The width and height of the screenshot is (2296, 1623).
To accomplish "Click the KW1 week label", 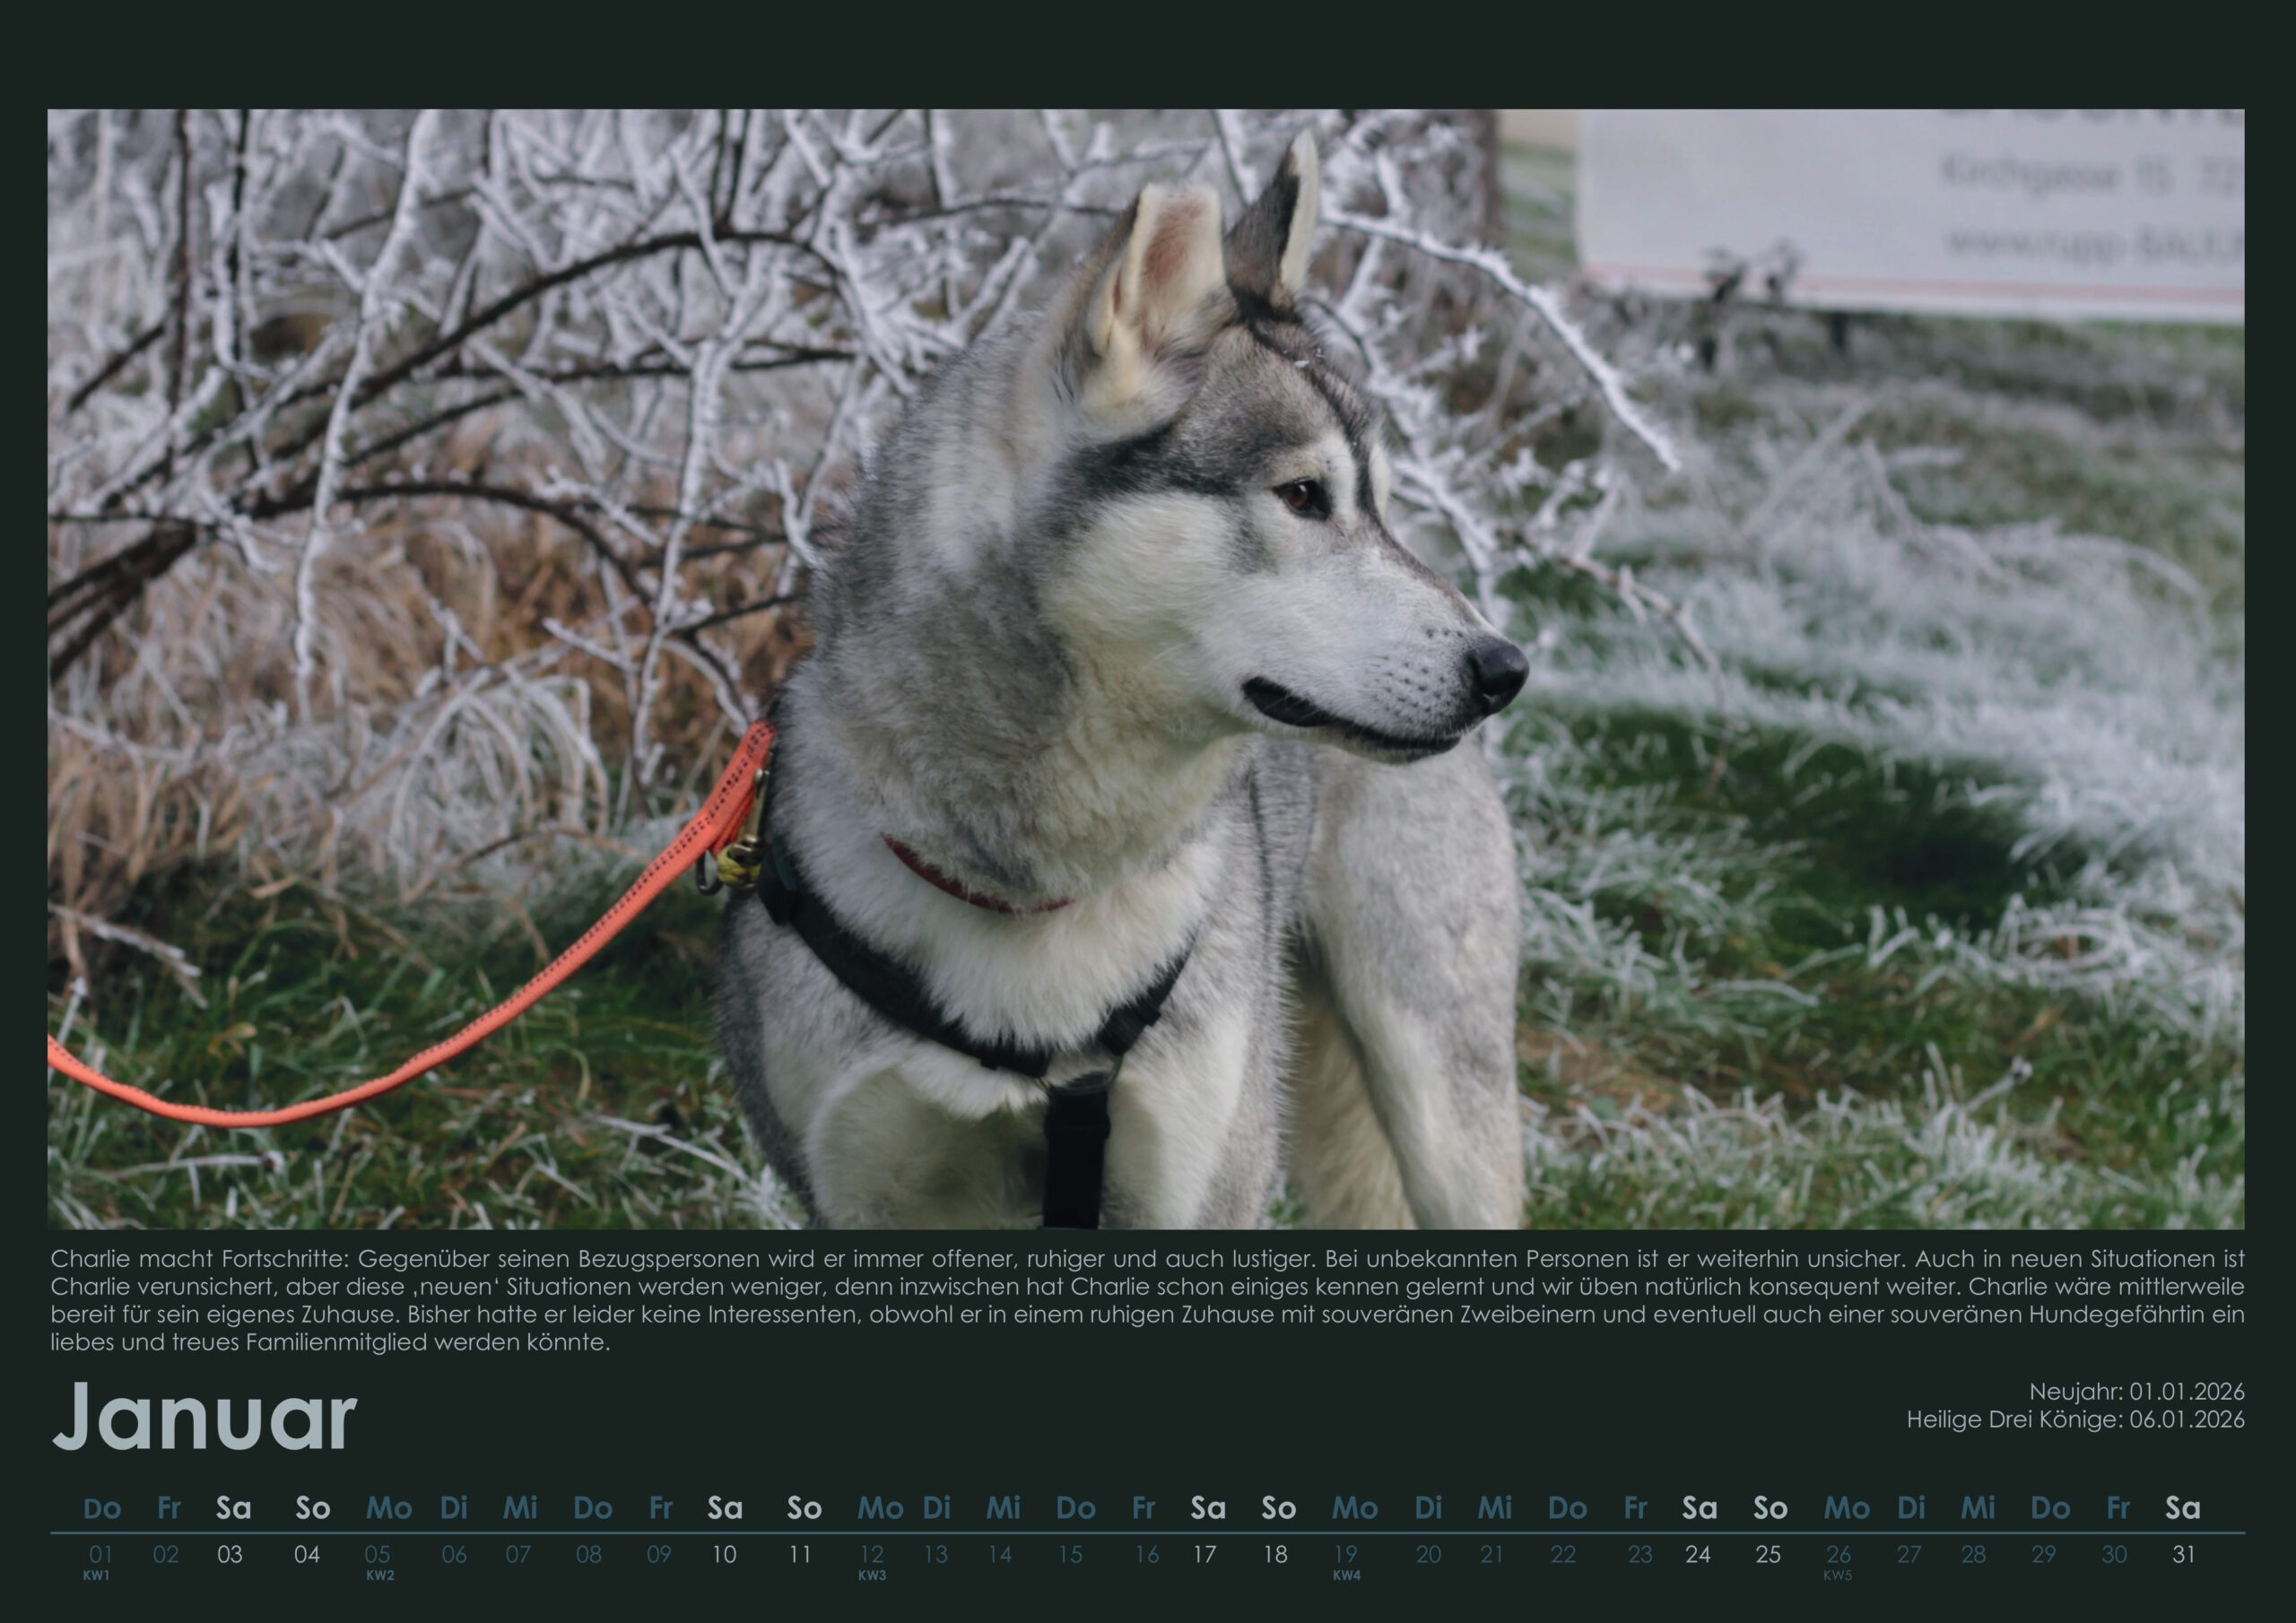I will (96, 1575).
